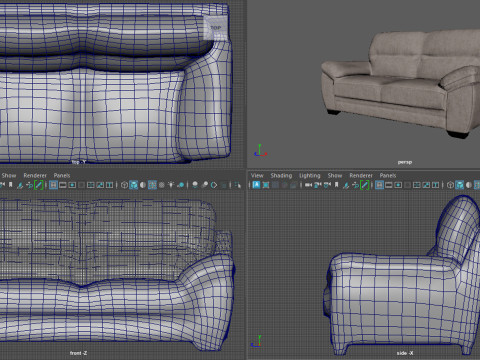Open bookmarks icon in side view toolbar
Image resolution: width=480 pixels, height=360 pixels.
pos(337,185)
